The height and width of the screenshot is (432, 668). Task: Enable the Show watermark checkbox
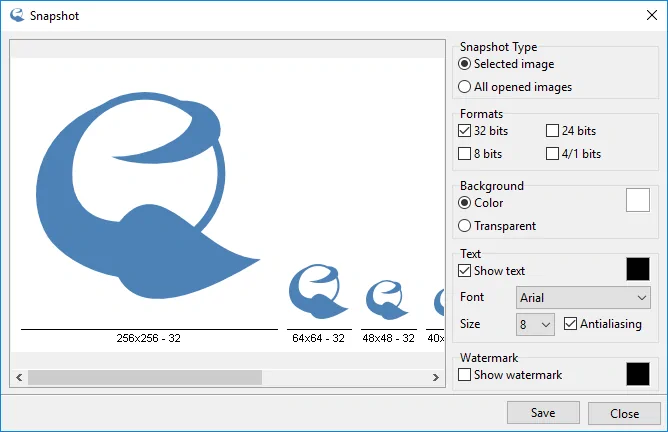(x=465, y=375)
